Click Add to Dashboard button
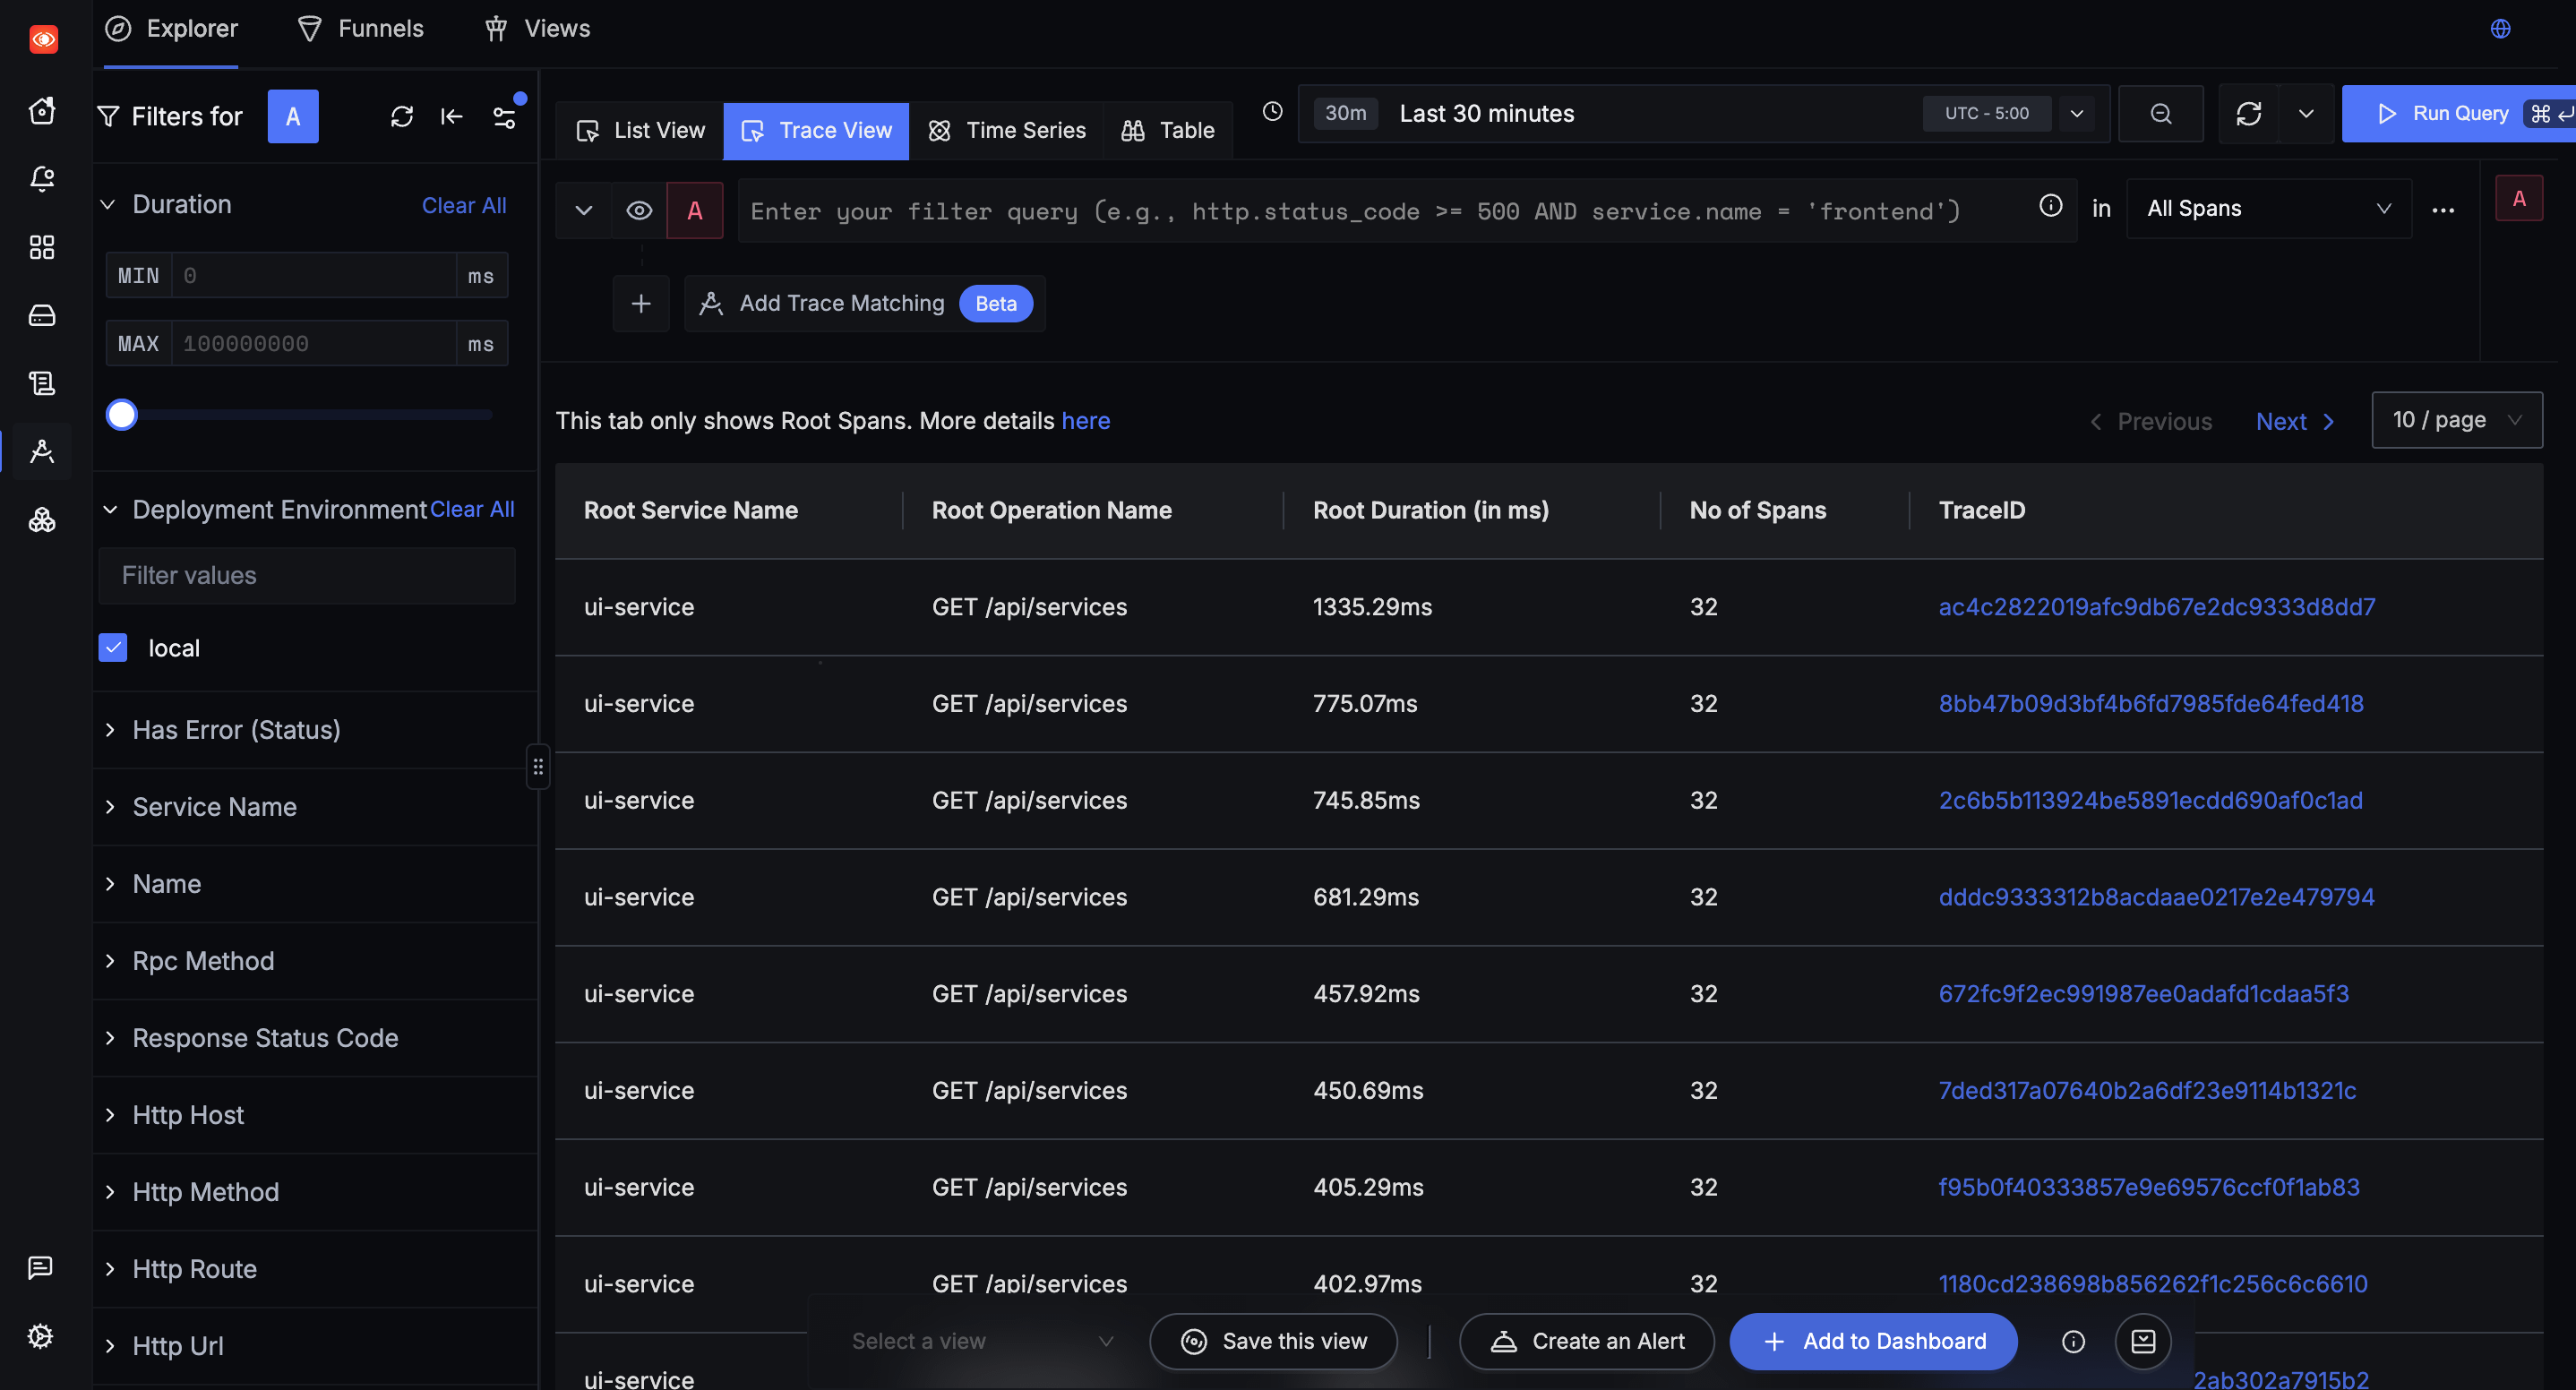Screen dimensions: 2576x1390 click(x=1873, y=1341)
